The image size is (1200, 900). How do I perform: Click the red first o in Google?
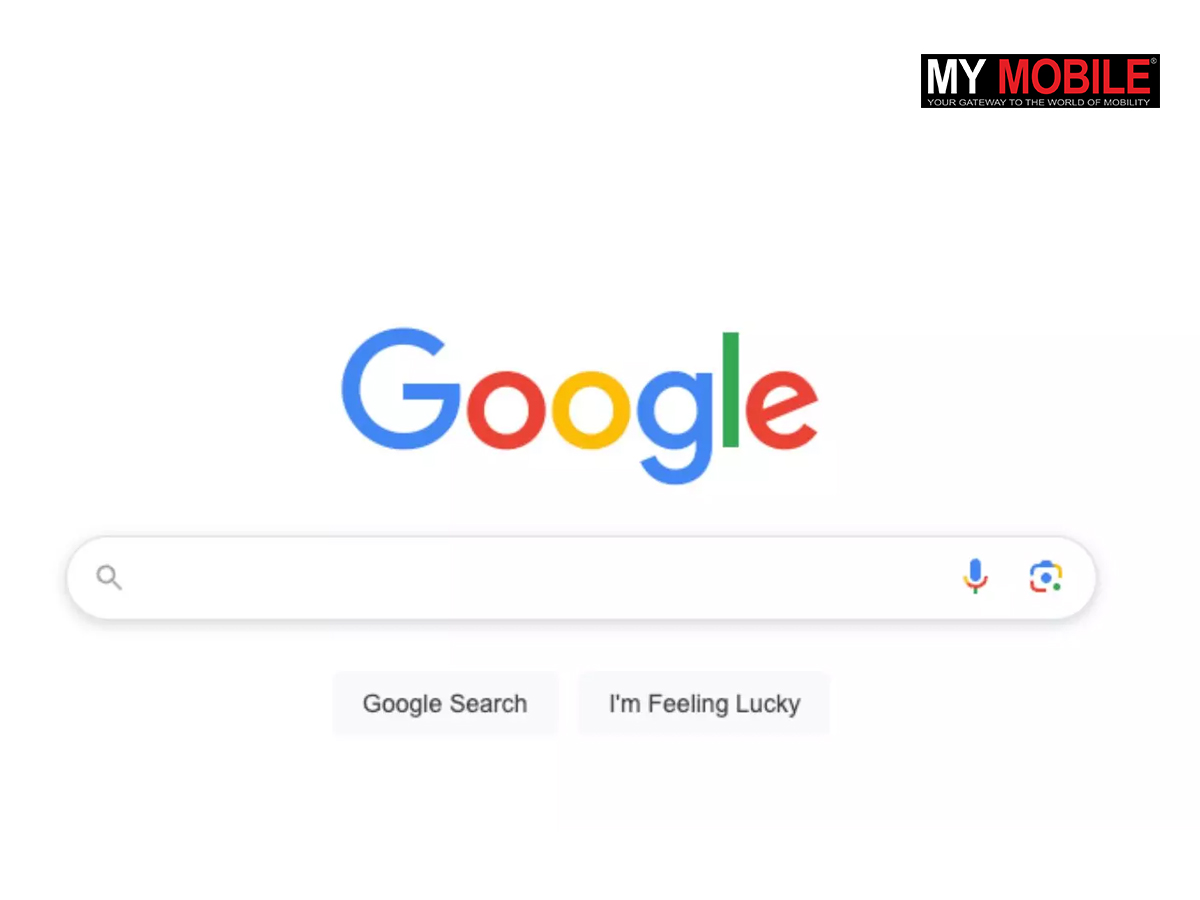[x=507, y=409]
